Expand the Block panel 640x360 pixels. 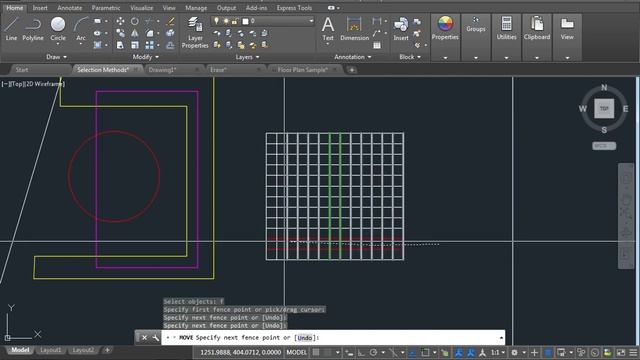click(x=410, y=57)
